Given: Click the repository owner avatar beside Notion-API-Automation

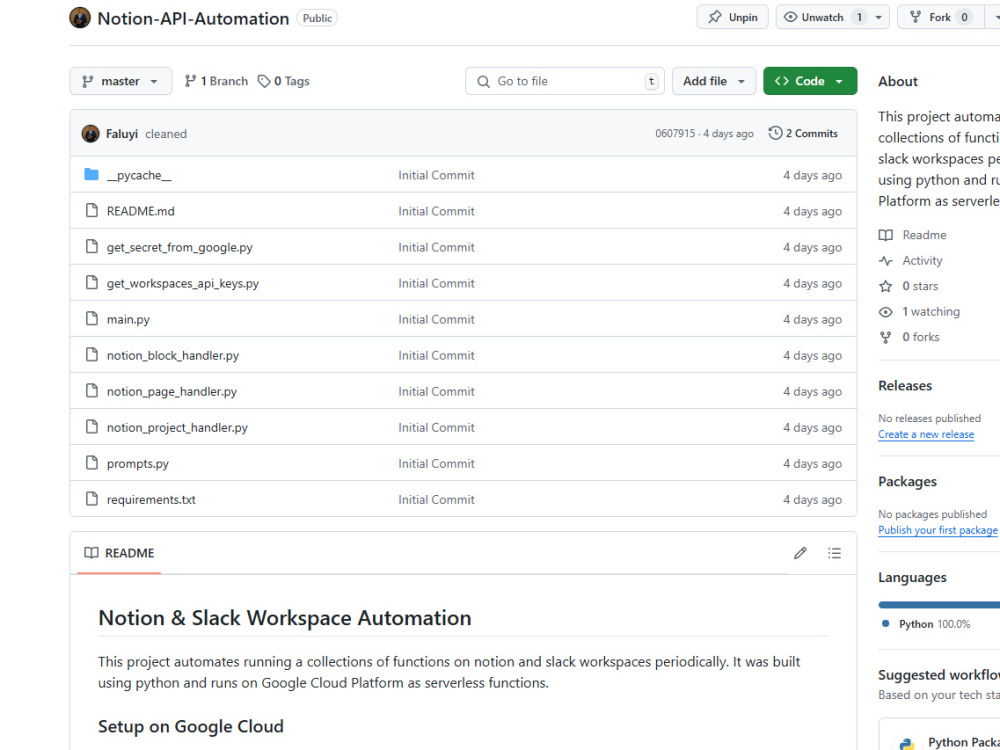Looking at the screenshot, I should click(x=80, y=18).
